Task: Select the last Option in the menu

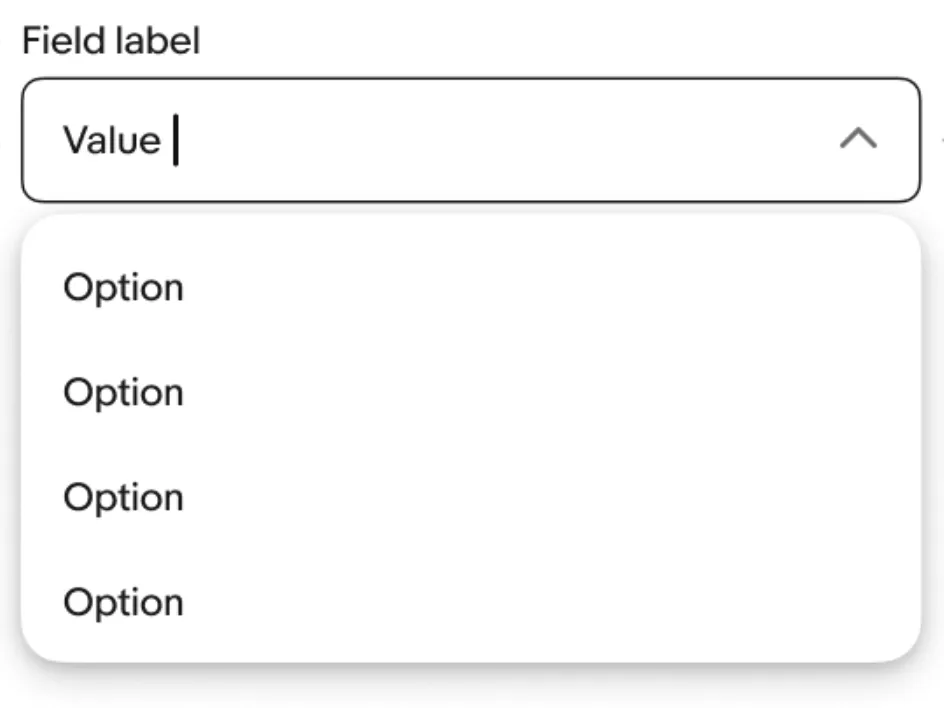Action: 123,603
